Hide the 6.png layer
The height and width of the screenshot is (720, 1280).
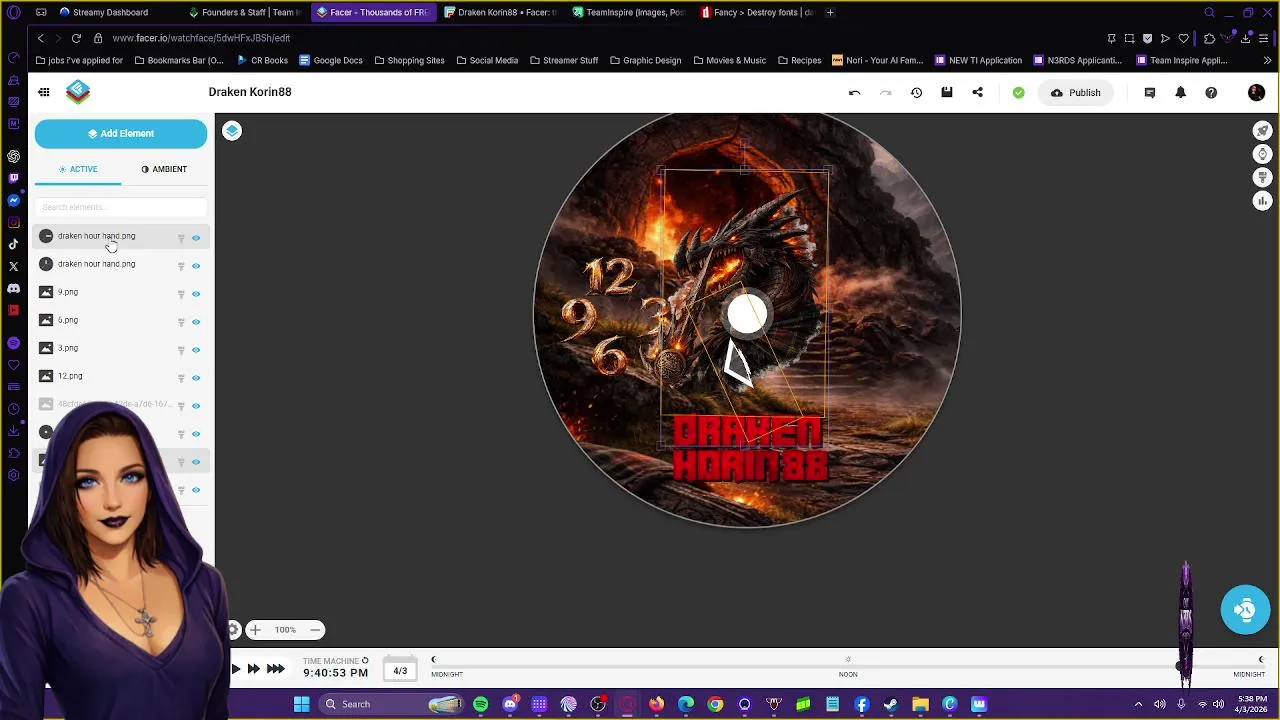click(x=196, y=322)
